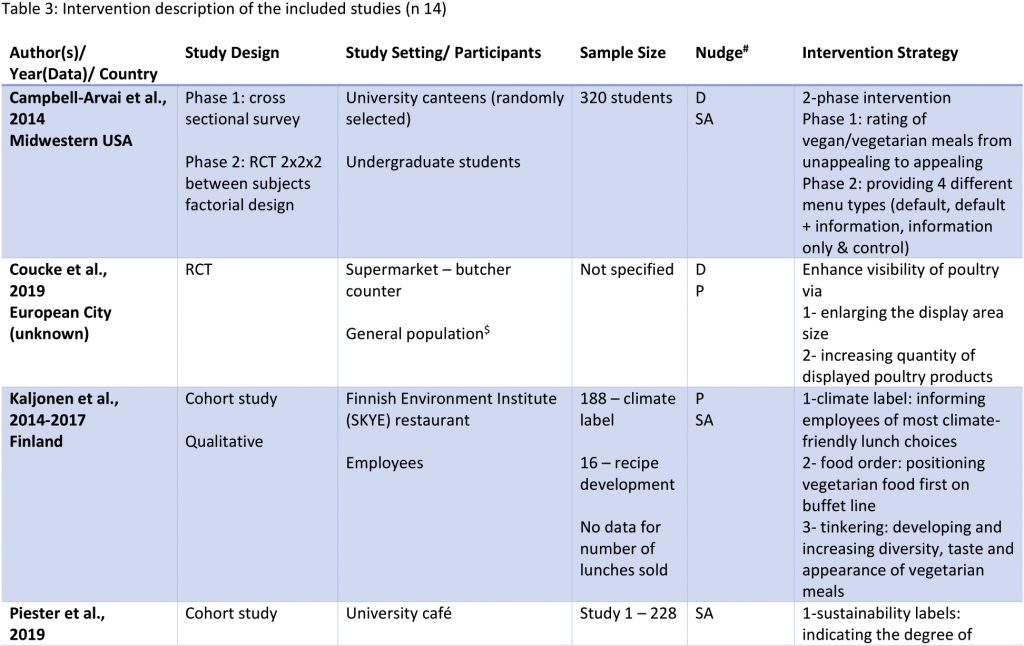
Task: Select the "Undergraduate students" participants text
Action: (x=433, y=162)
